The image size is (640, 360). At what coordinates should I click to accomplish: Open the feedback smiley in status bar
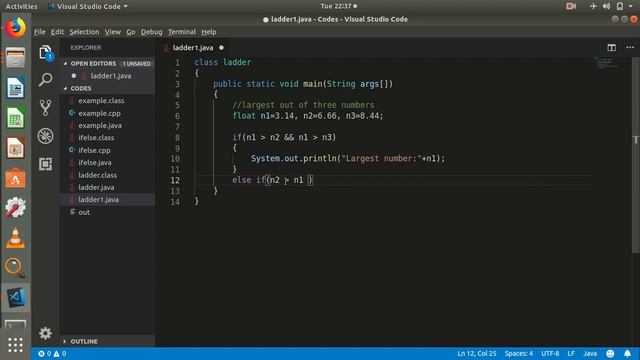click(x=610, y=353)
